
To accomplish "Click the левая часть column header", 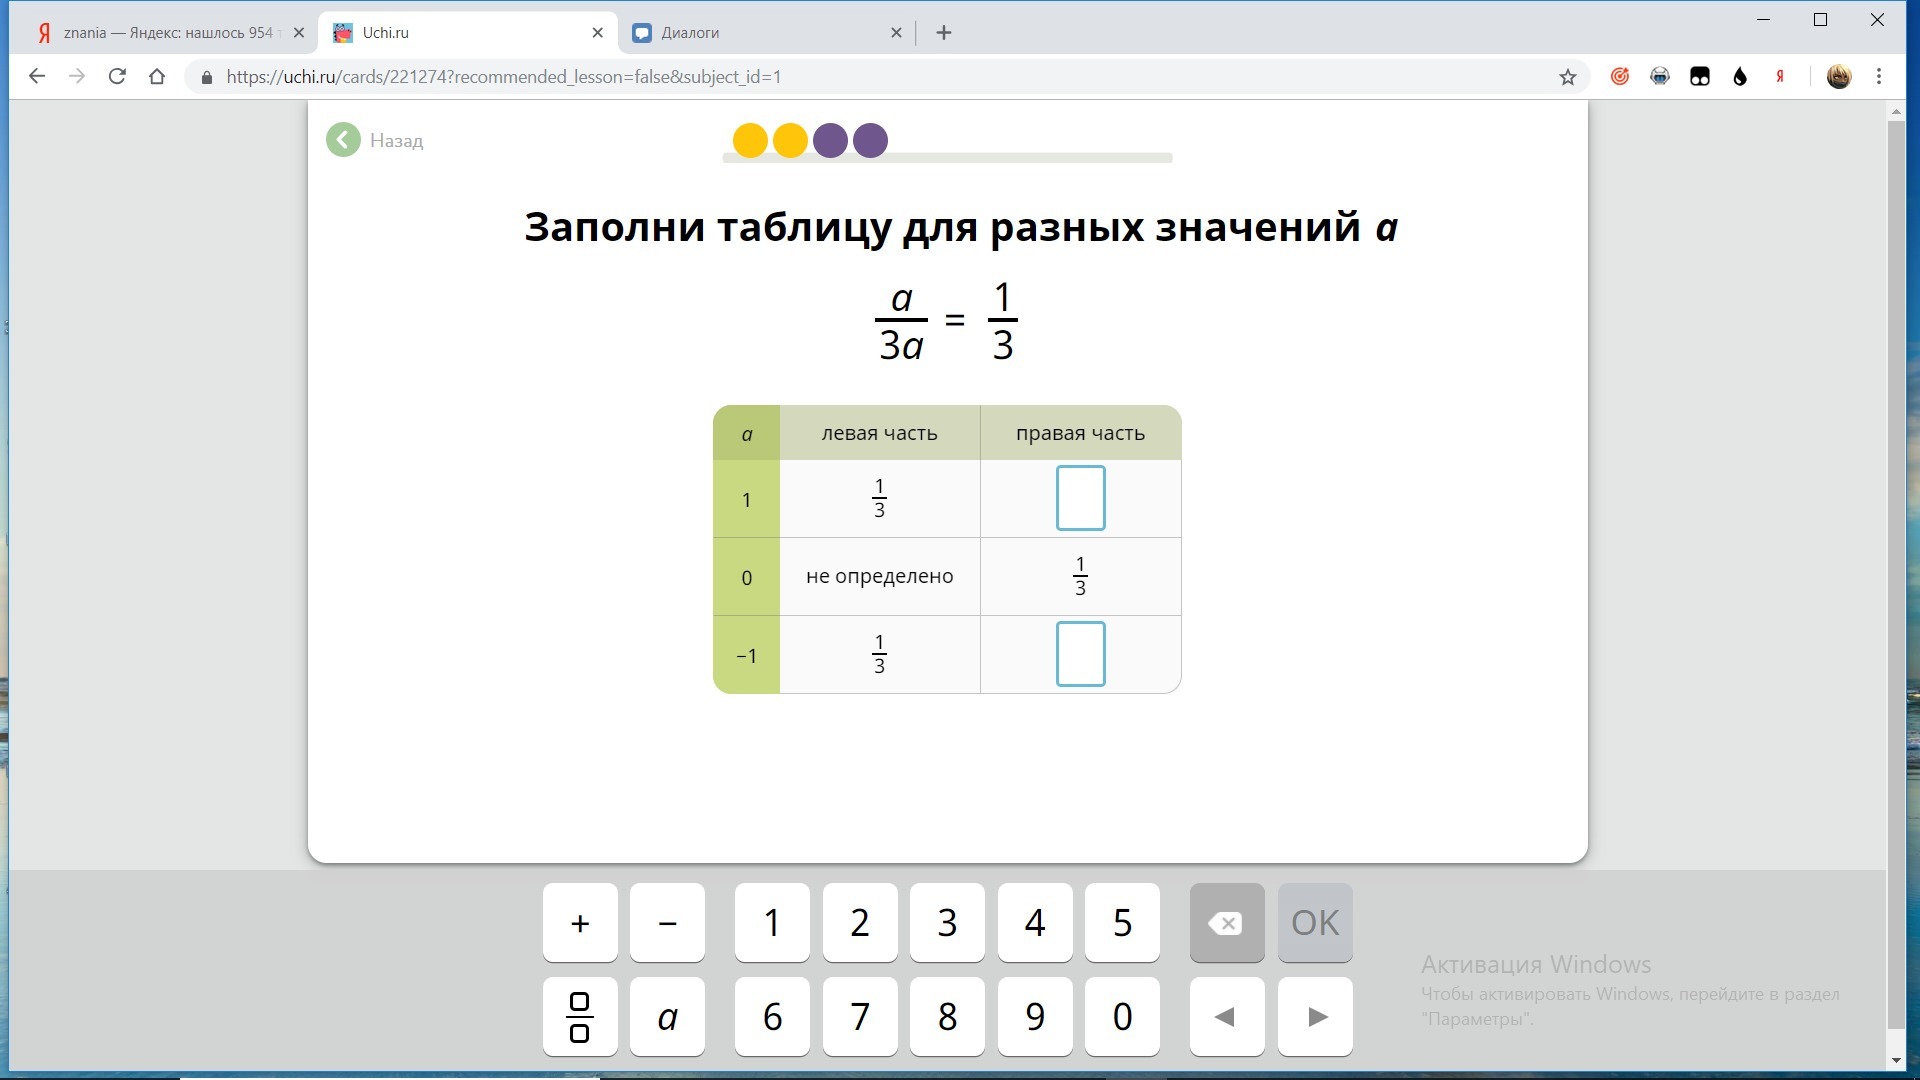I will 879,433.
